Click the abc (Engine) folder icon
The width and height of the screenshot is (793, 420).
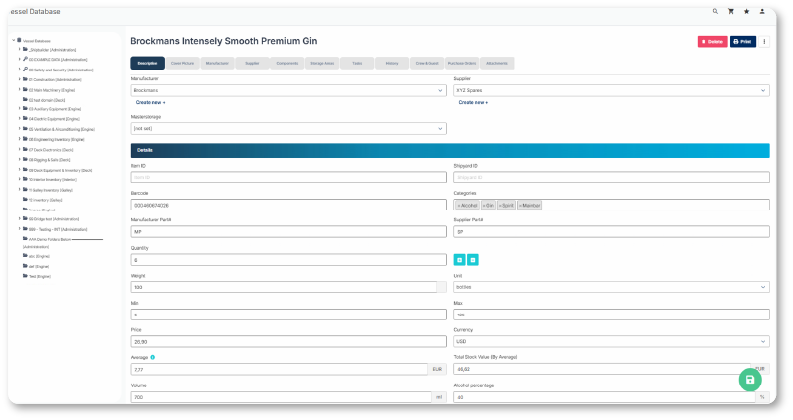pyautogui.click(x=25, y=256)
